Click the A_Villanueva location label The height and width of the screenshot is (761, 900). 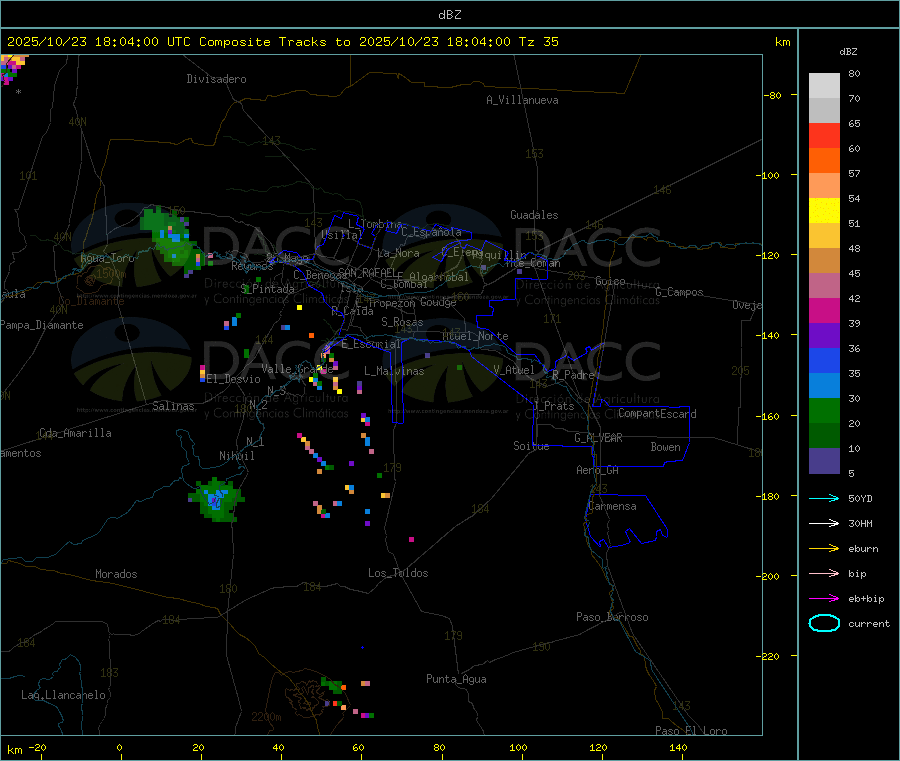coord(522,100)
